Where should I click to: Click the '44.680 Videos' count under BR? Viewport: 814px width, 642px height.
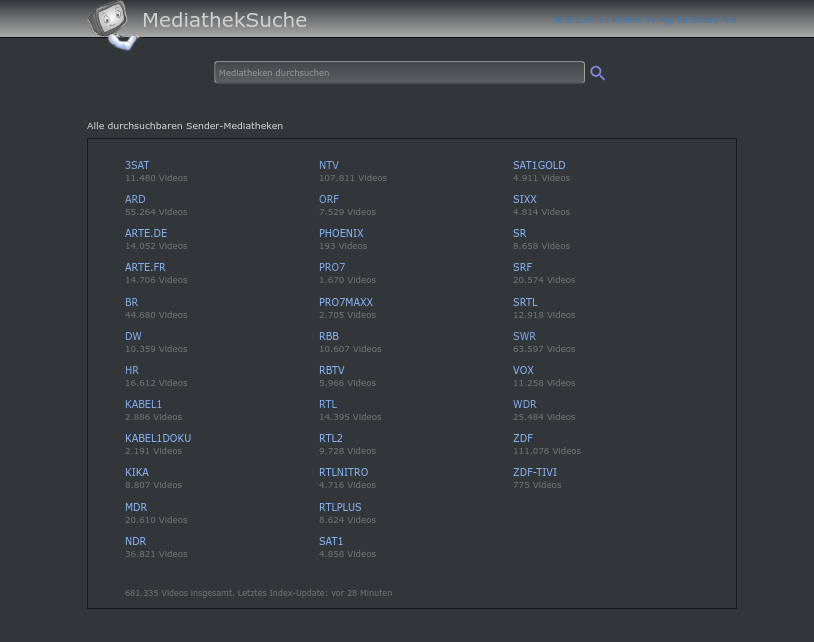[x=156, y=315]
